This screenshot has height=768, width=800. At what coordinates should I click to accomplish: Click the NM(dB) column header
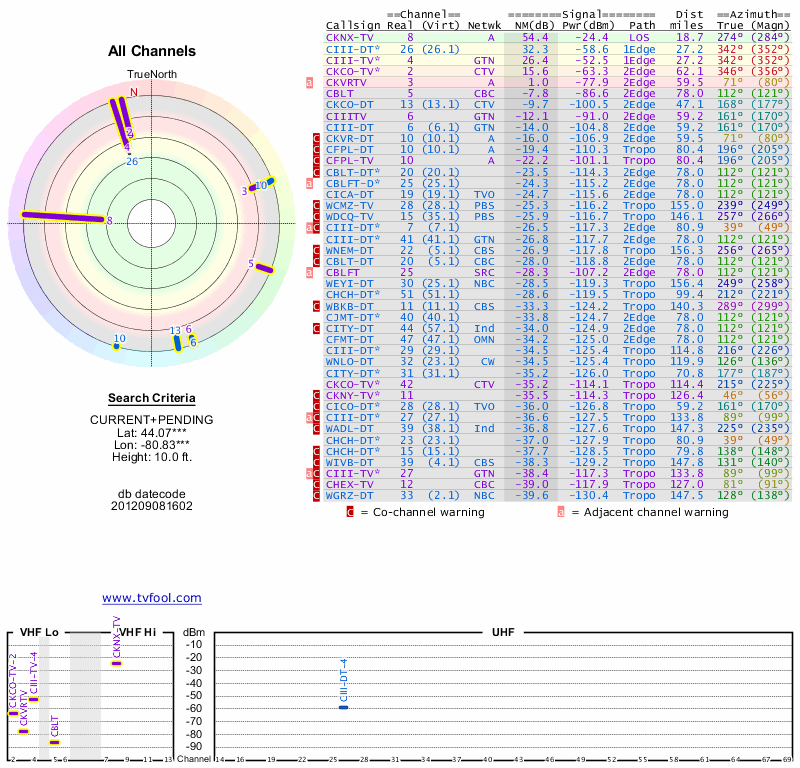(528, 25)
